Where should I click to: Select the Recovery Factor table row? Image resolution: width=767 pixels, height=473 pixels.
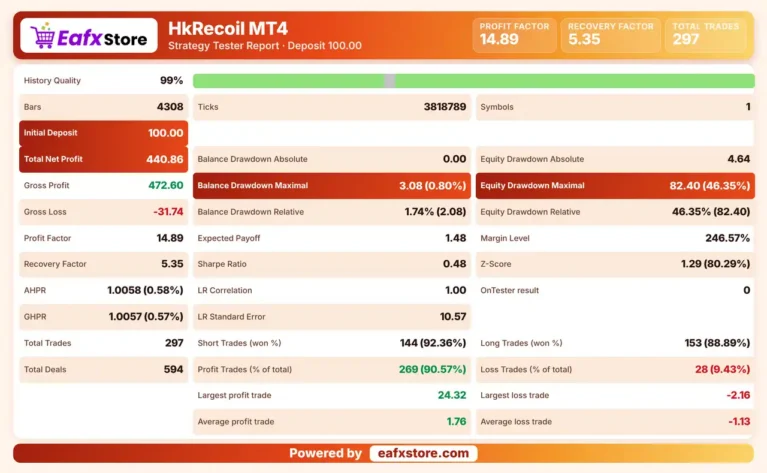coord(103,264)
